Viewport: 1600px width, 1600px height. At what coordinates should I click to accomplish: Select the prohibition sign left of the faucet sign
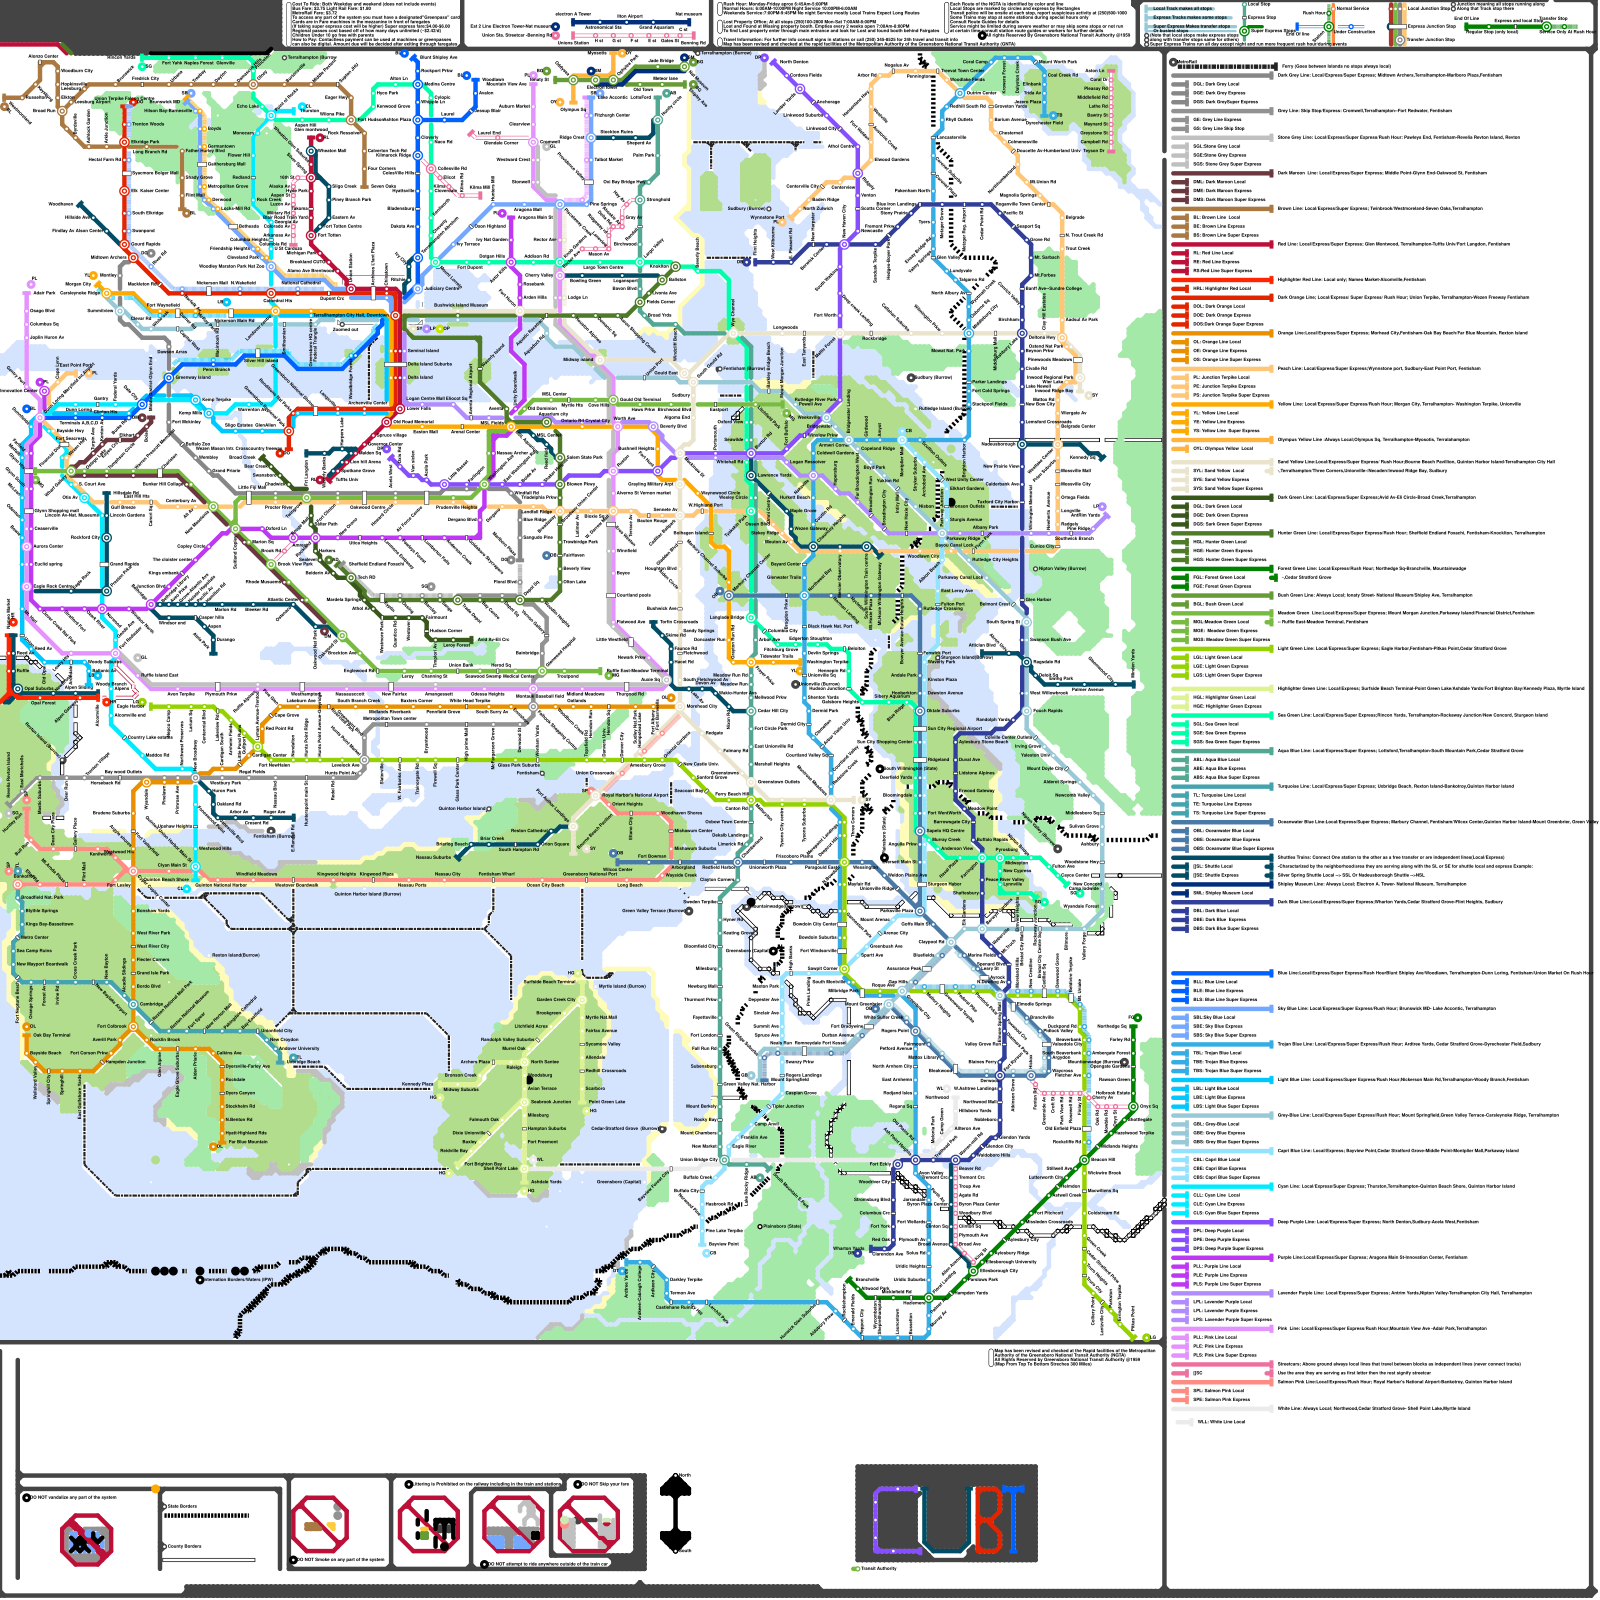(429, 1526)
